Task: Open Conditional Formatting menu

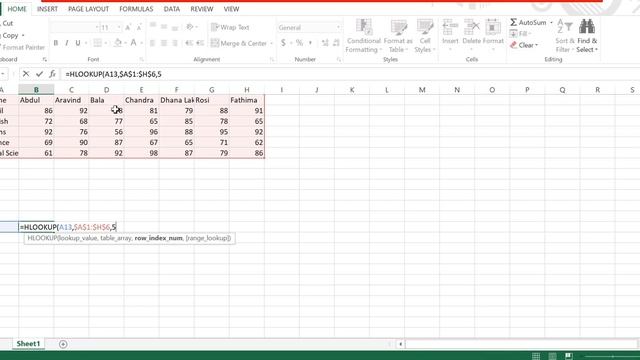Action: pyautogui.click(x=363, y=36)
